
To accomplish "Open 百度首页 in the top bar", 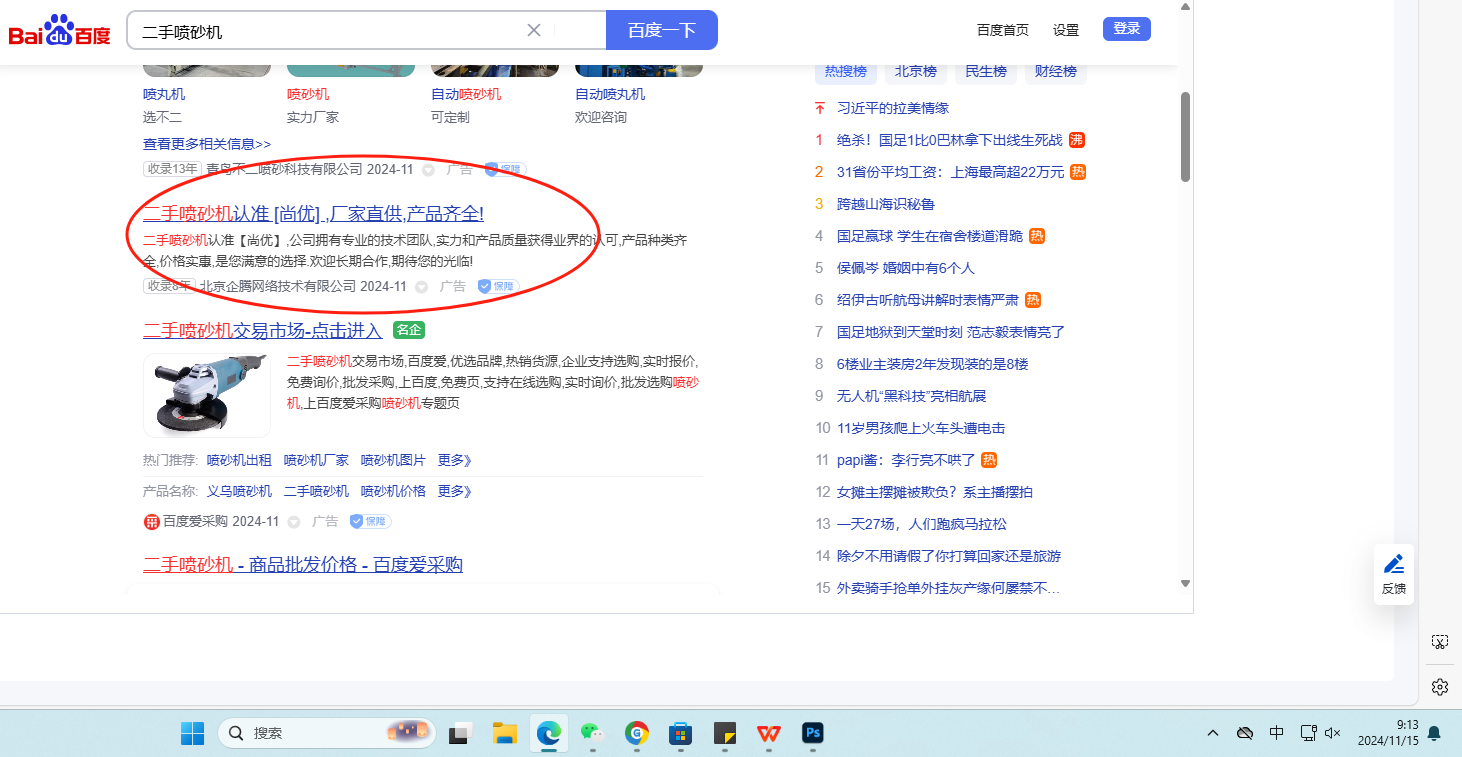I will coord(1003,30).
